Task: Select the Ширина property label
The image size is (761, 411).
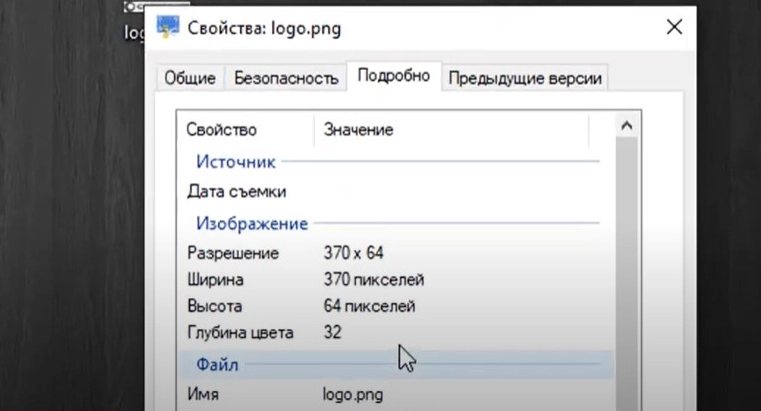Action: (x=215, y=279)
